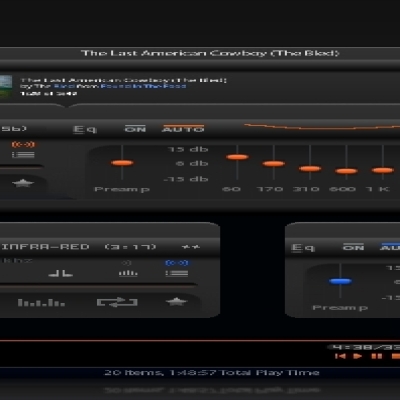Skip to previous track

(x=340, y=356)
